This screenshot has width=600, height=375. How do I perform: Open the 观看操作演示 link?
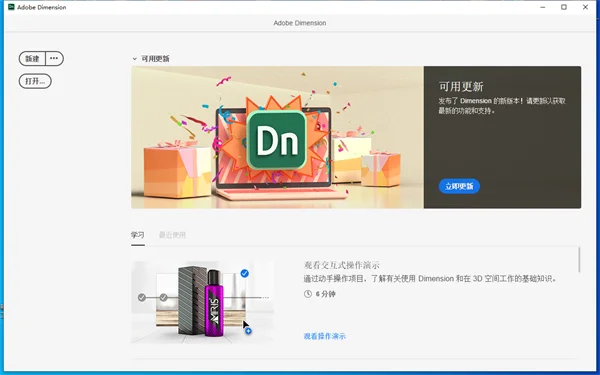point(324,336)
